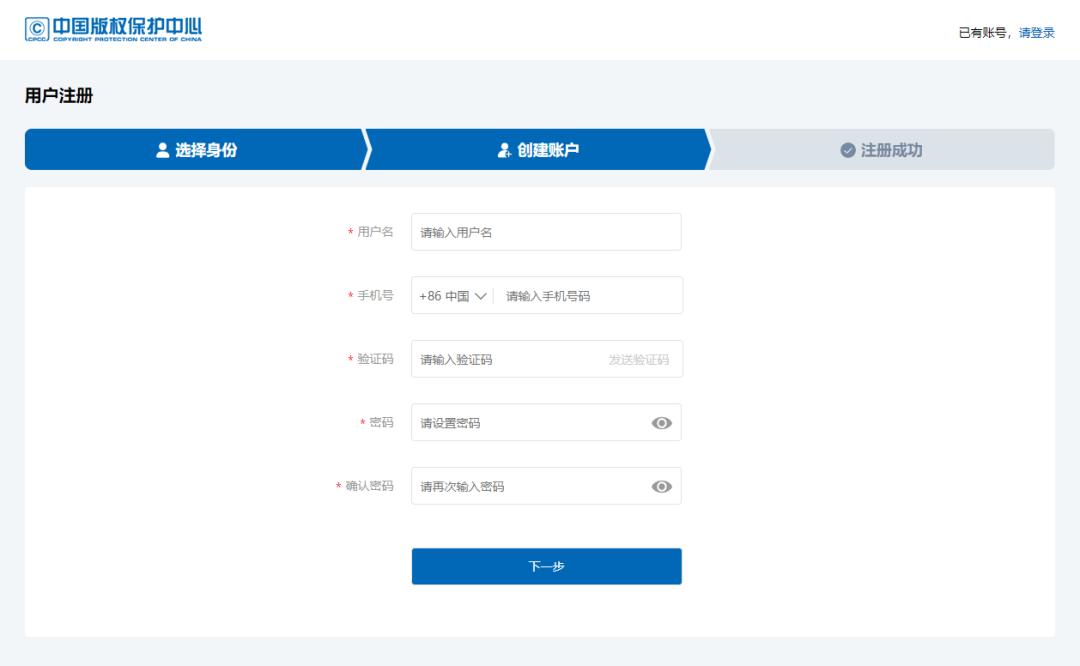Open the 请登录 login link

(1038, 32)
